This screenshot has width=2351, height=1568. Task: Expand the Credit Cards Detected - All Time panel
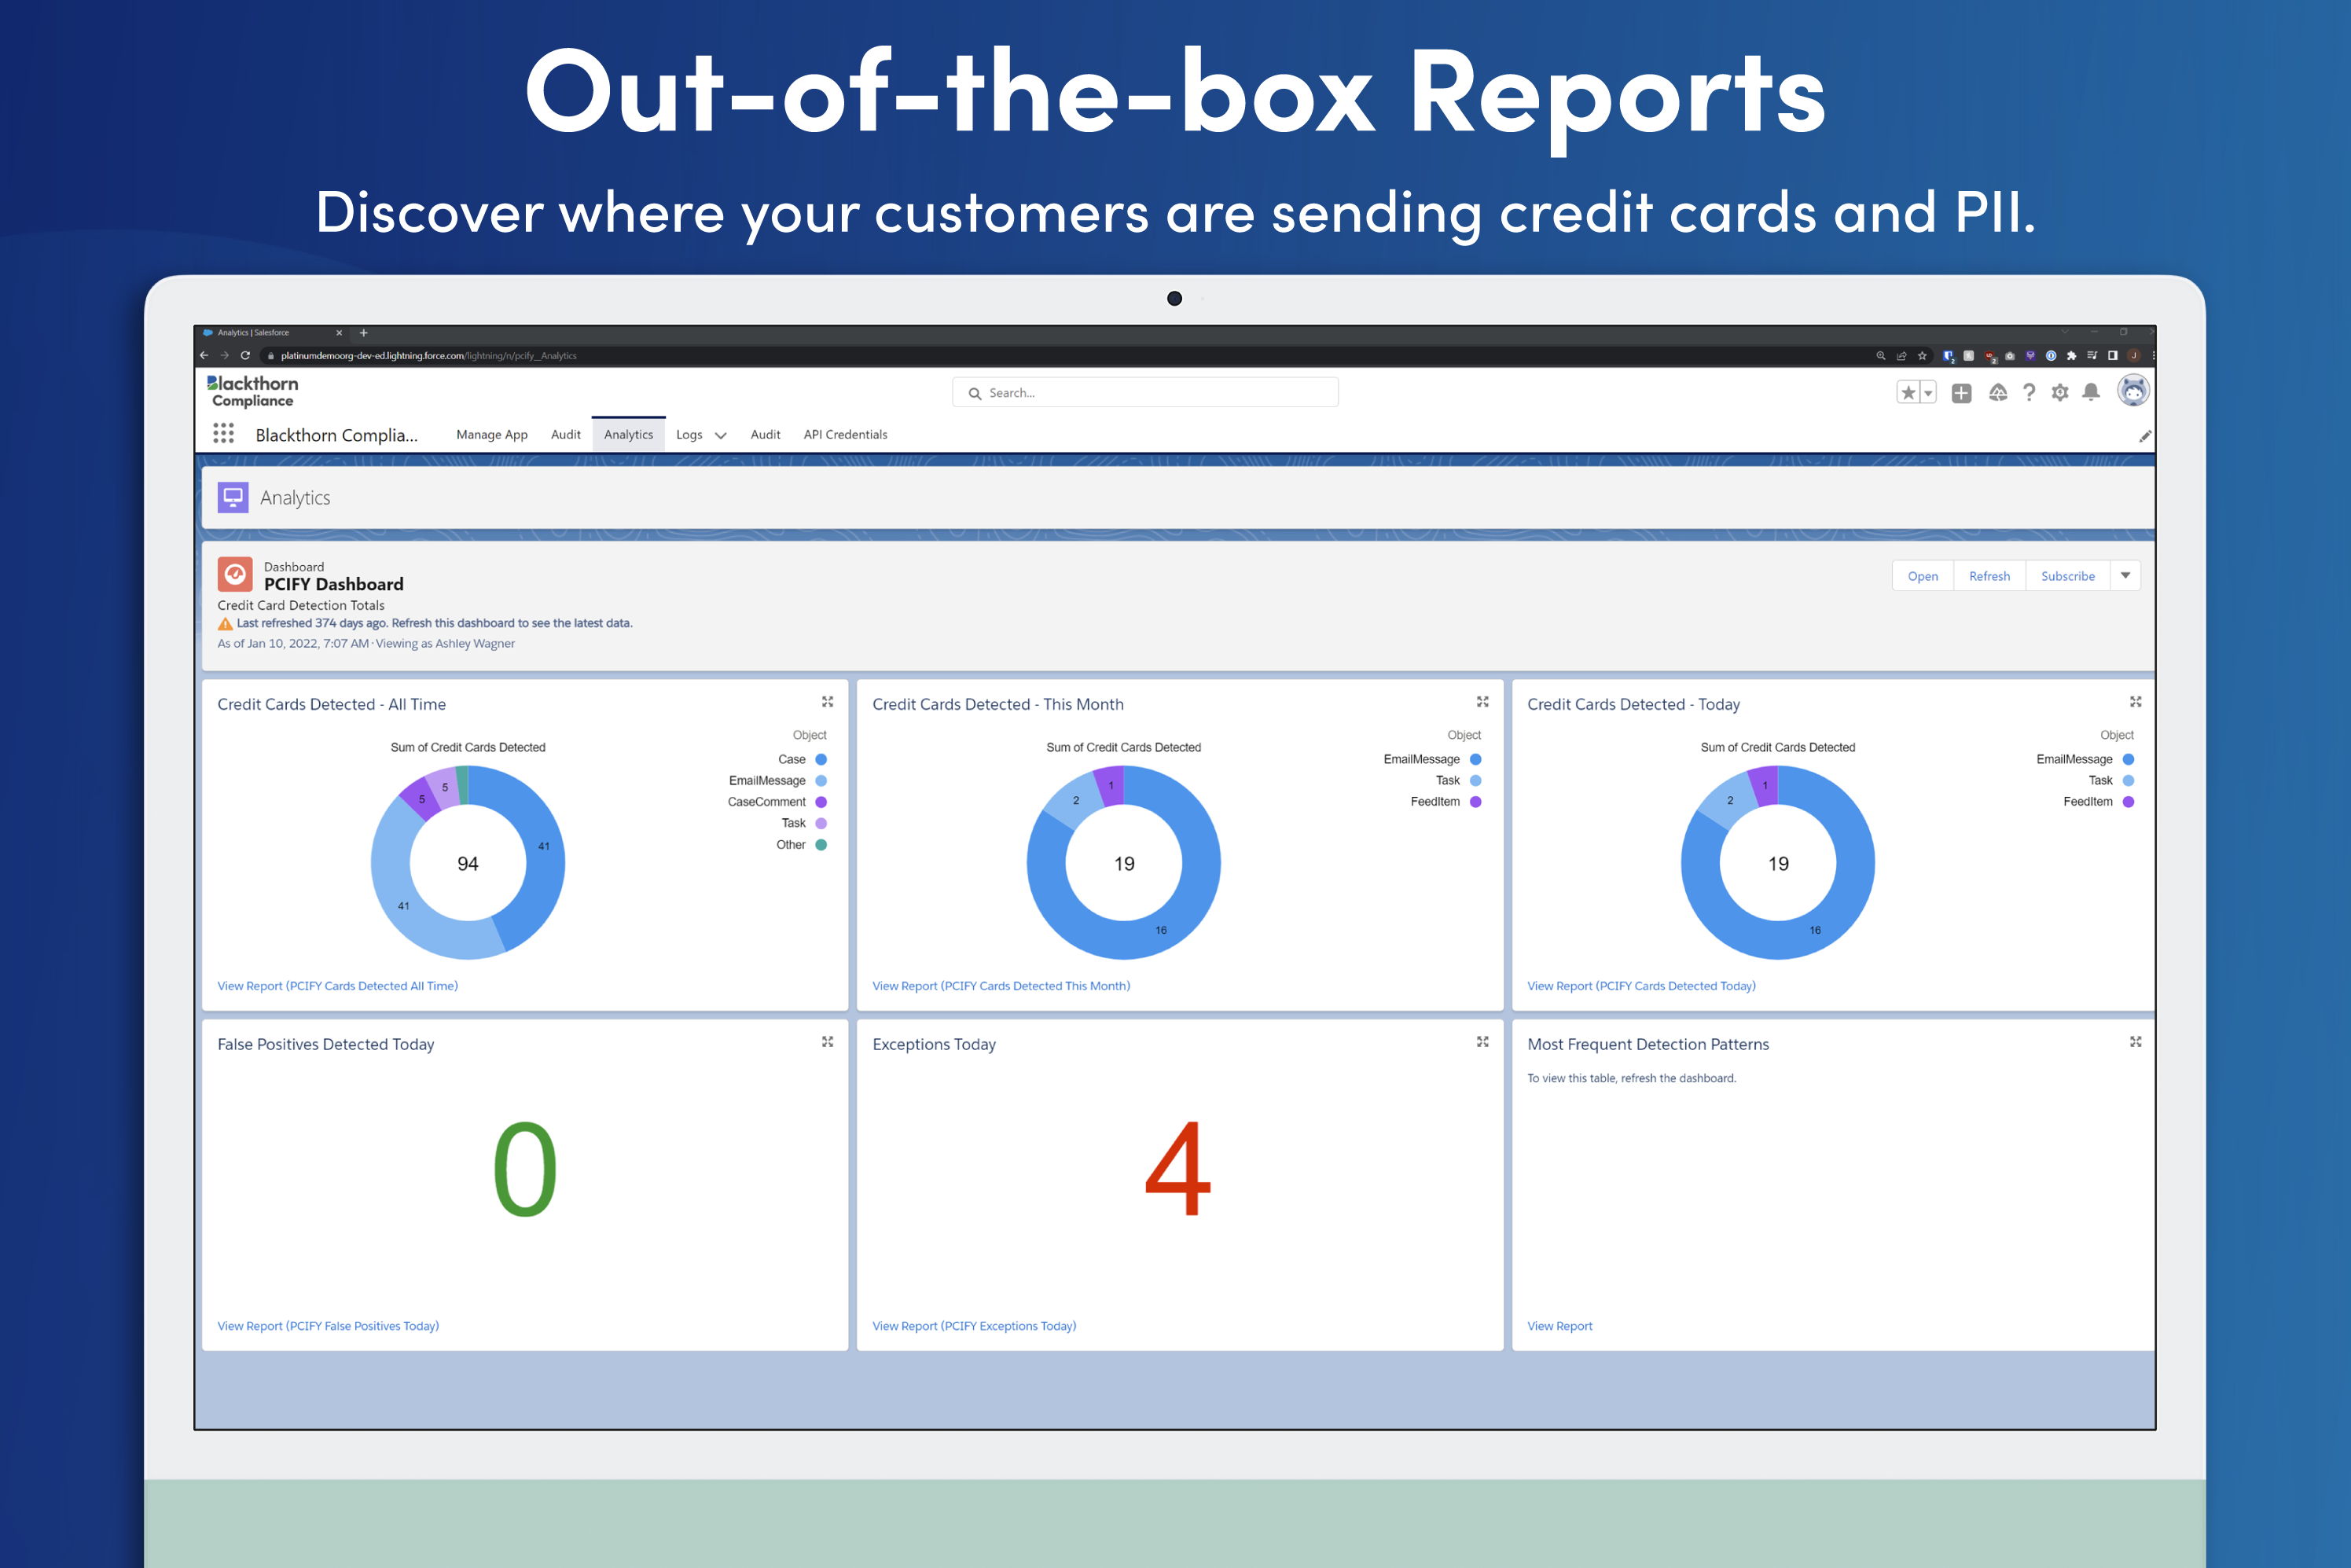coord(827,702)
